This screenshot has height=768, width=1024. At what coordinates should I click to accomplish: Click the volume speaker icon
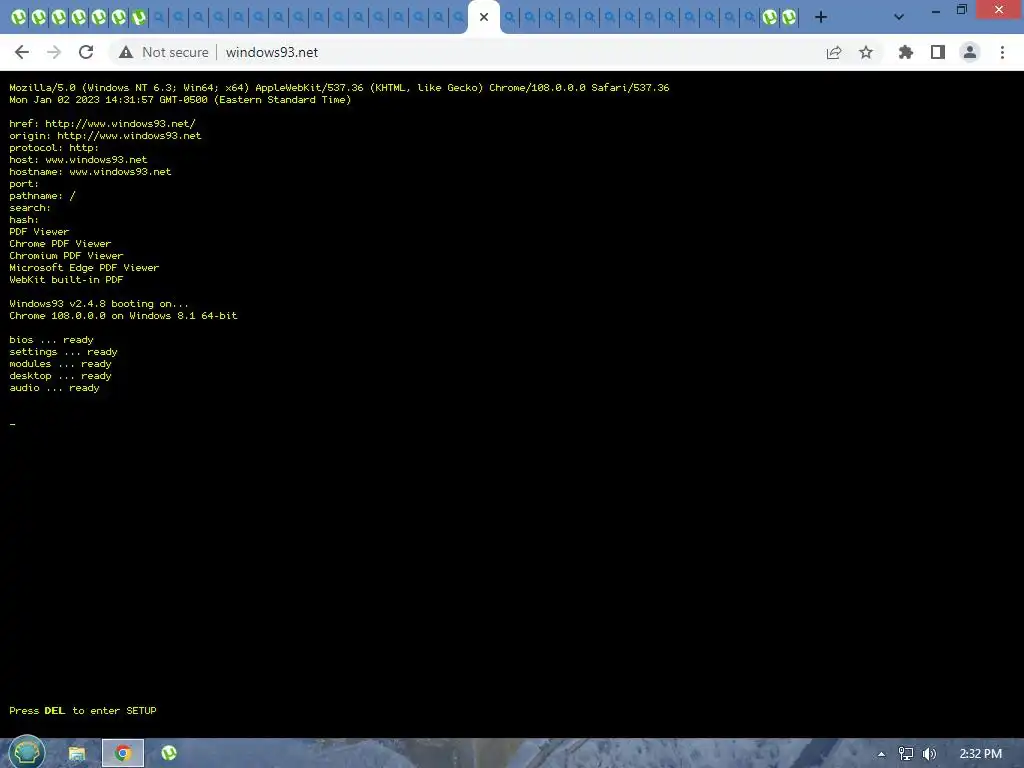click(x=929, y=754)
